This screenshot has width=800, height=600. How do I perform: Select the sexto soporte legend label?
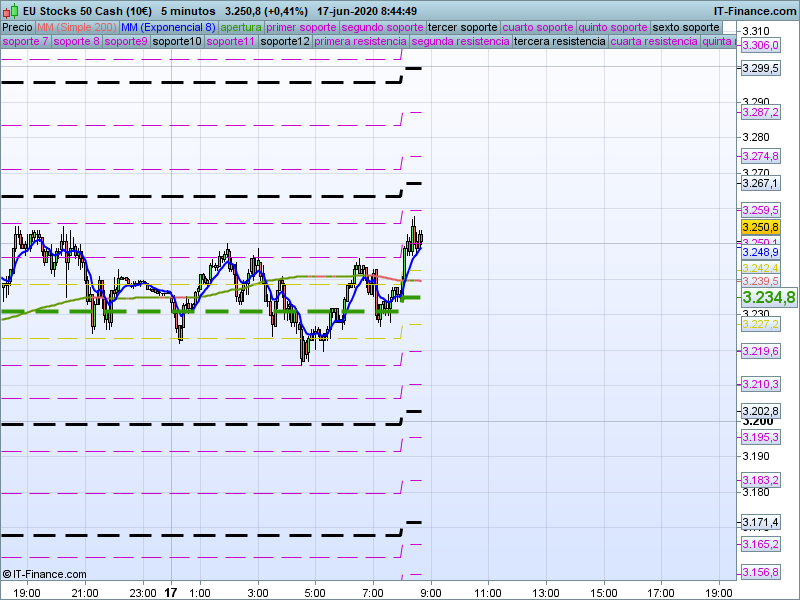point(686,27)
